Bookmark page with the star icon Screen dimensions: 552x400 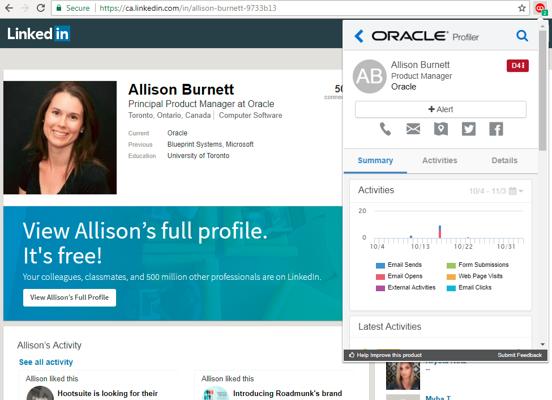[522, 8]
